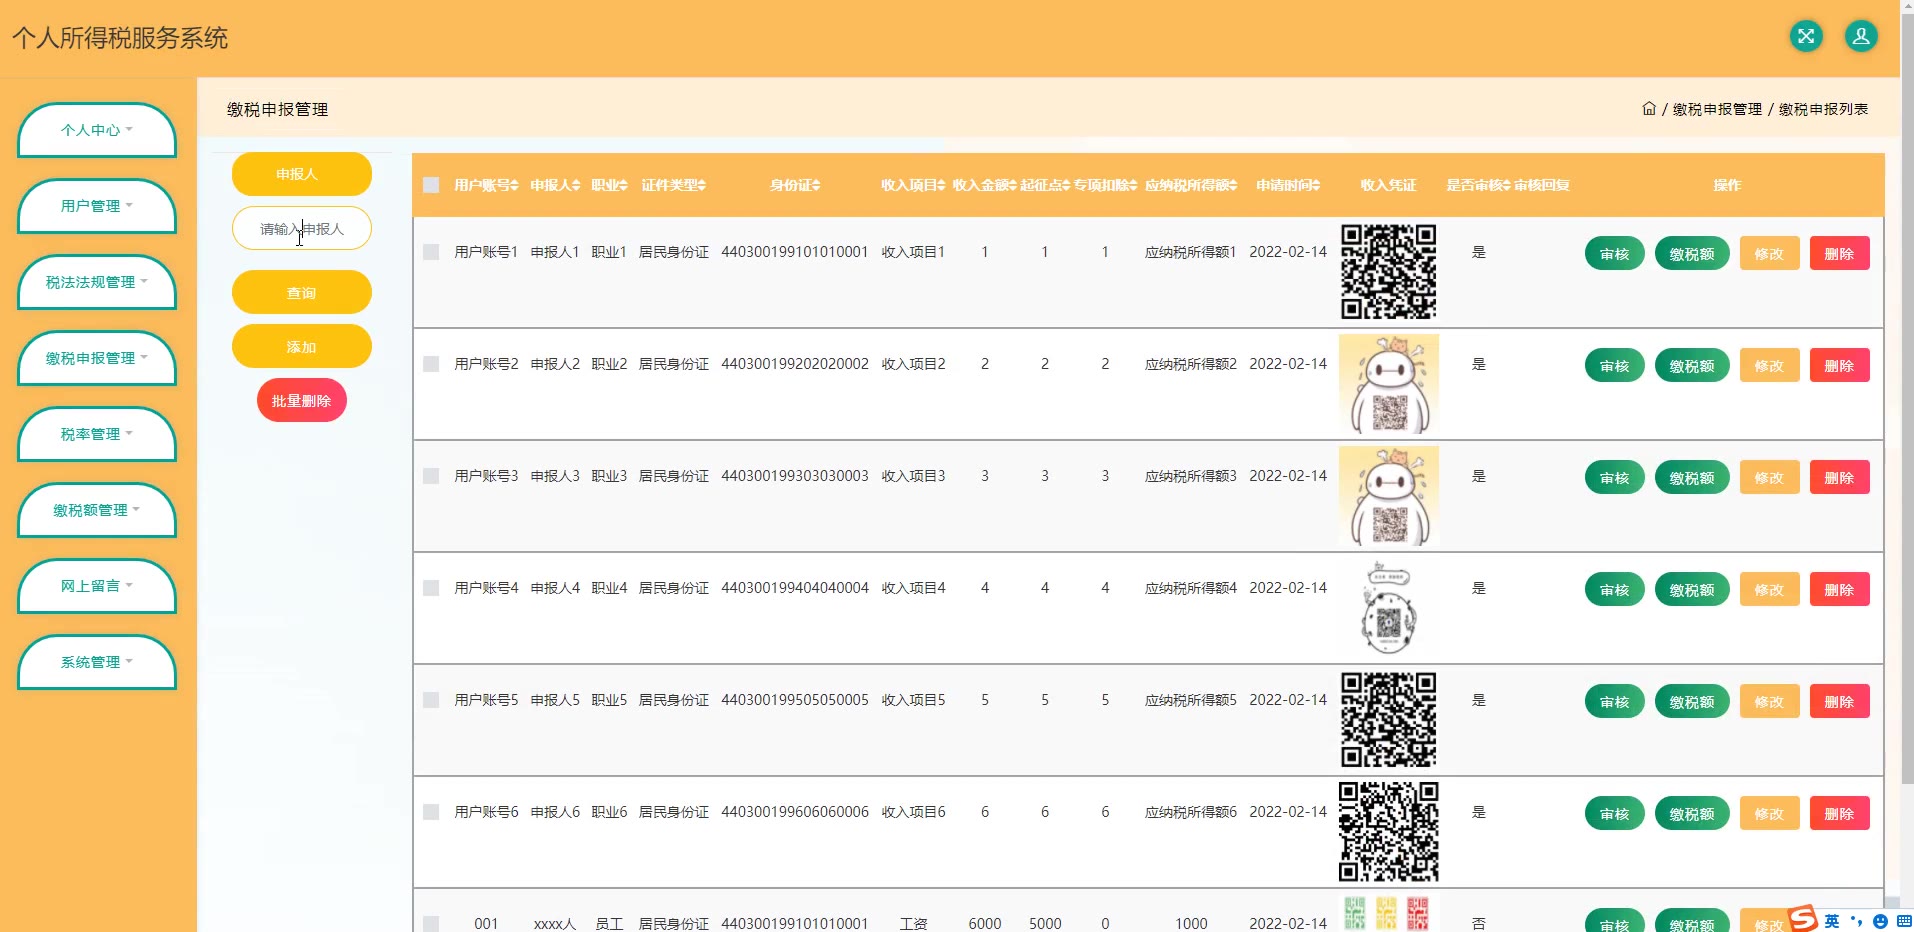The height and width of the screenshot is (932, 1914).
Task: Select the checkbox for account 001 row
Action: tap(431, 924)
